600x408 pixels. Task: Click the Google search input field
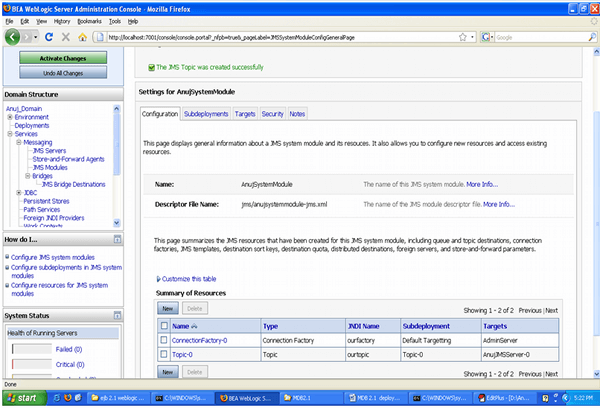coord(540,38)
